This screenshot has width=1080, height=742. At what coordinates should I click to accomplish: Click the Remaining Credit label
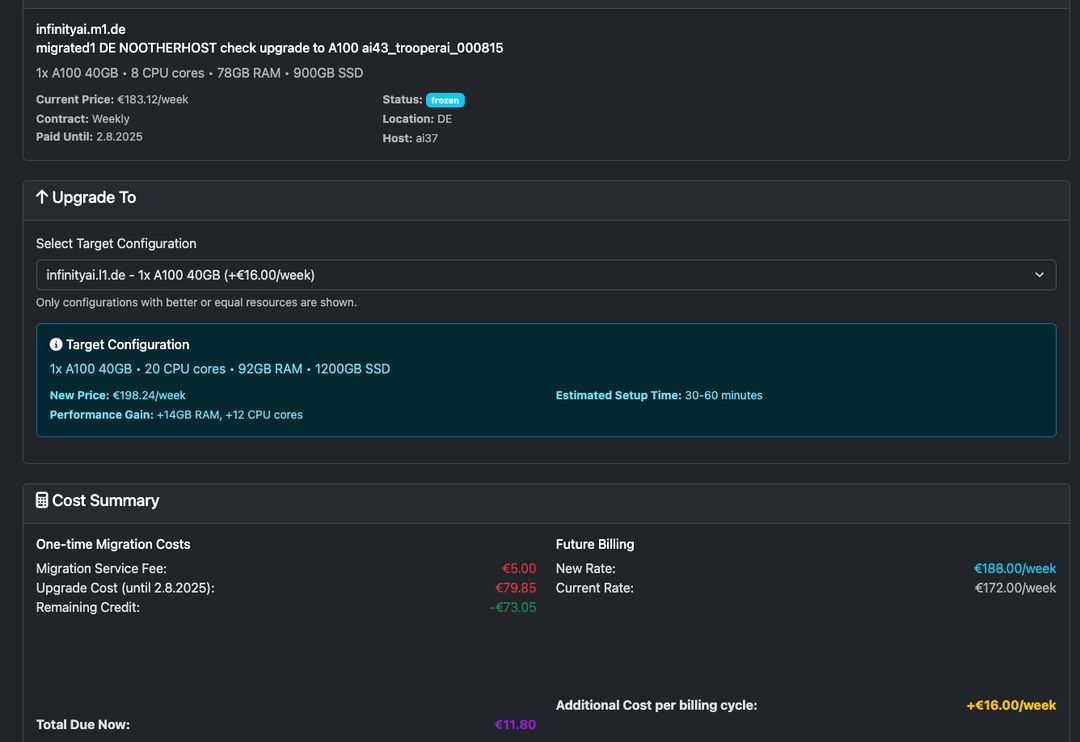[x=87, y=607]
